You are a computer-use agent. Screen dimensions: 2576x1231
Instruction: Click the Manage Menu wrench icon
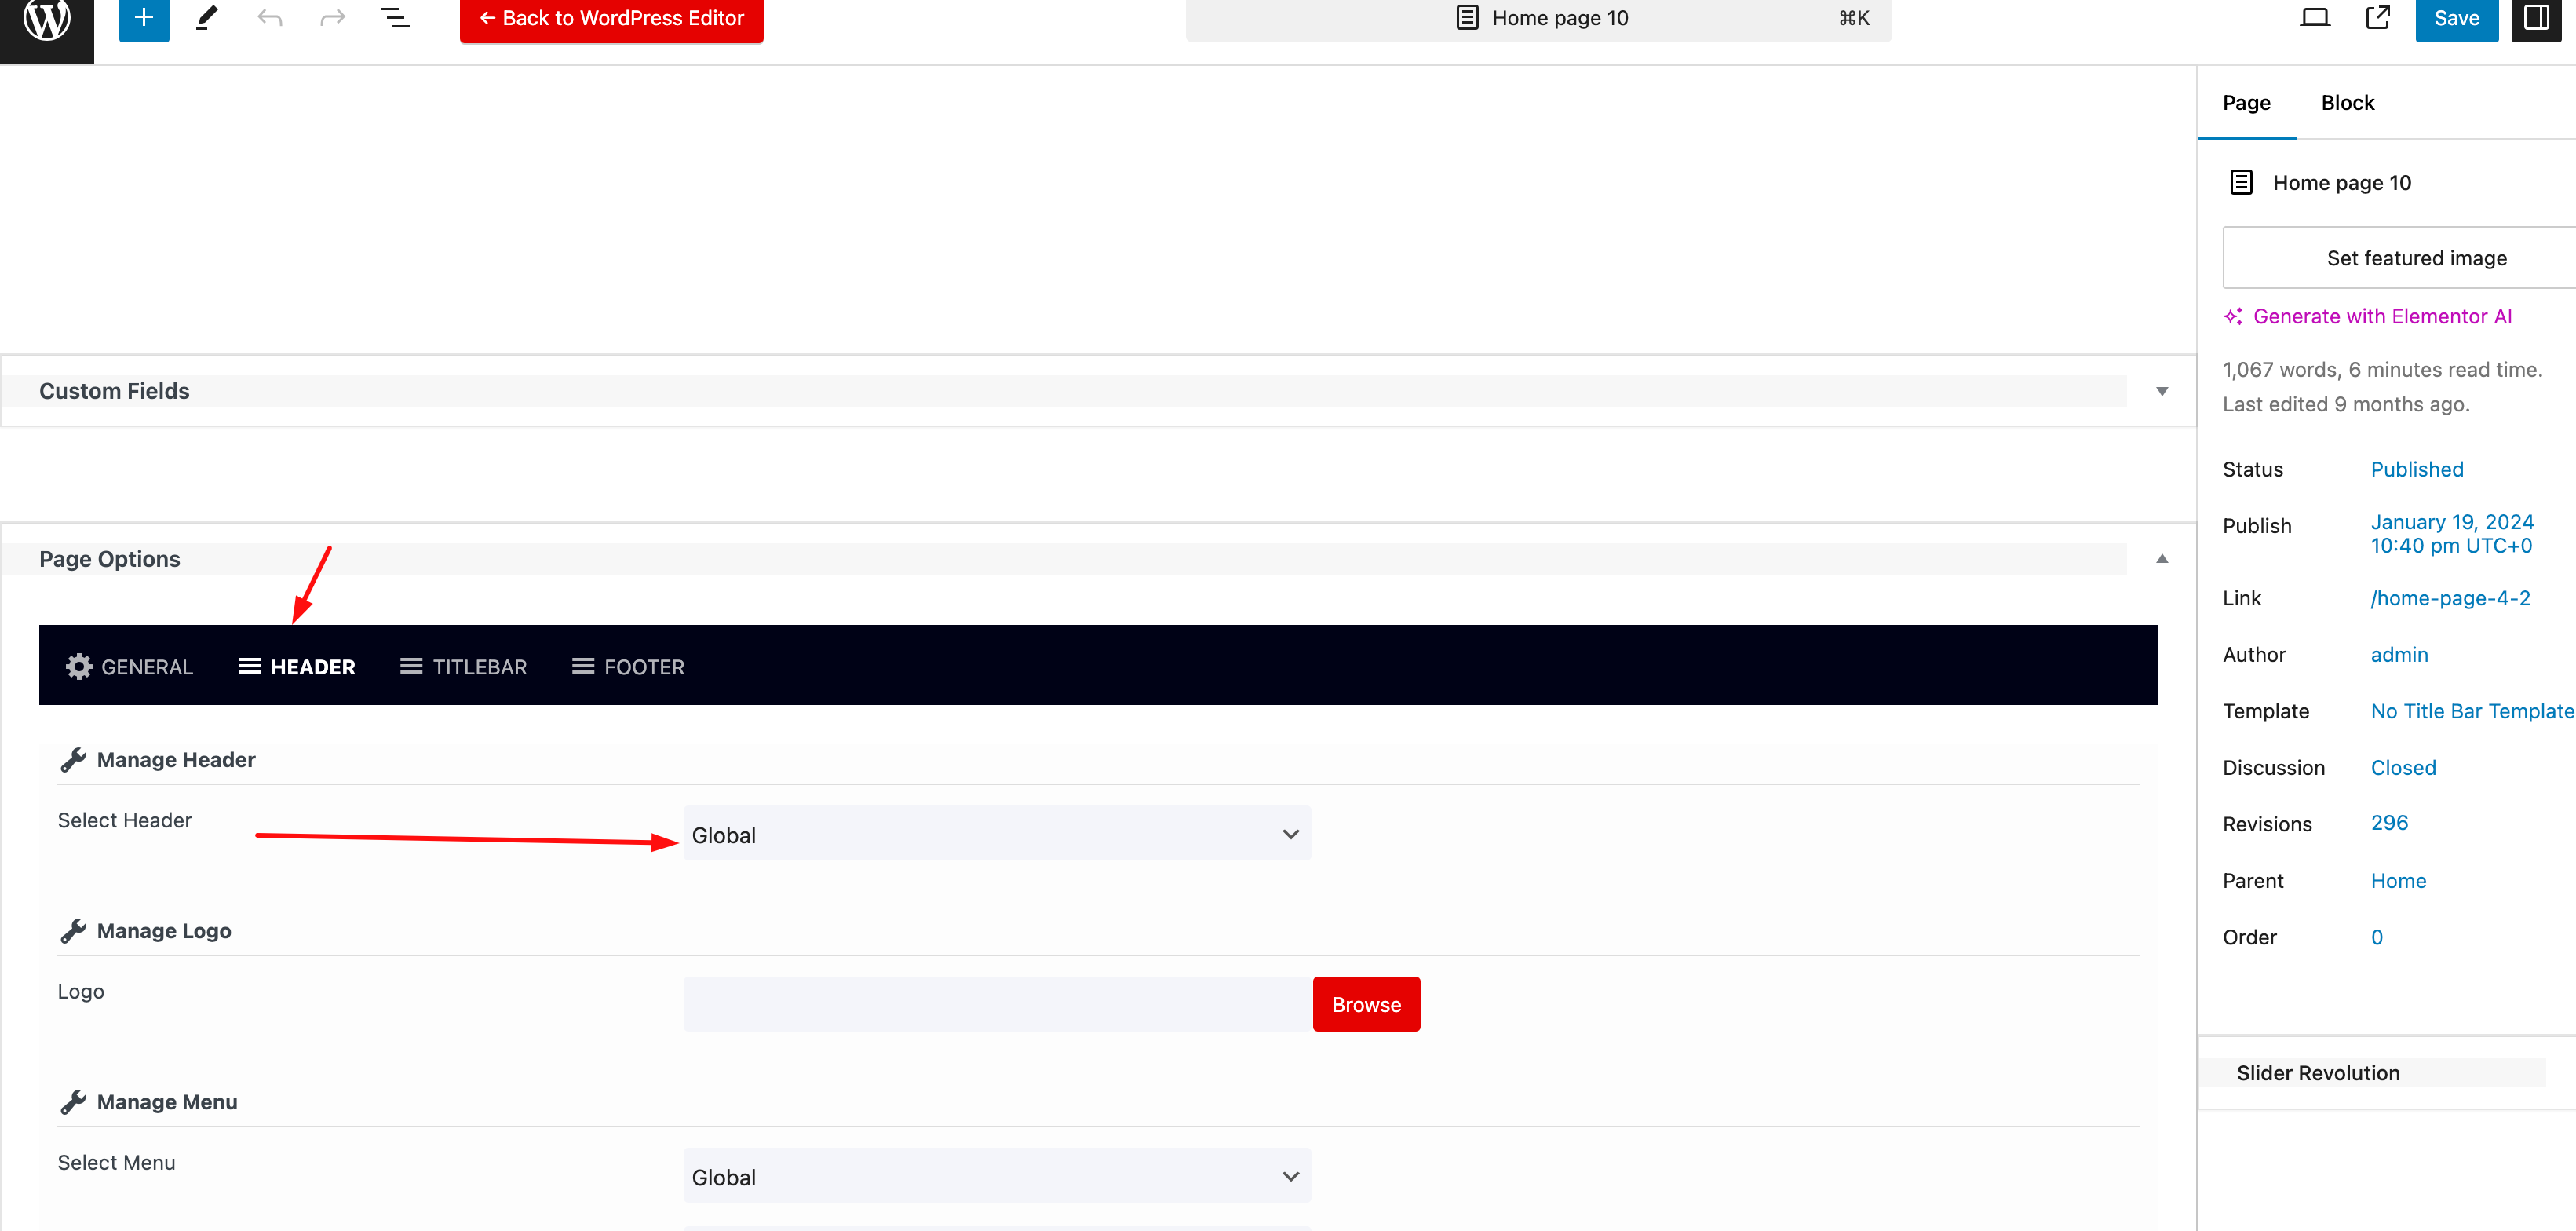point(73,1102)
